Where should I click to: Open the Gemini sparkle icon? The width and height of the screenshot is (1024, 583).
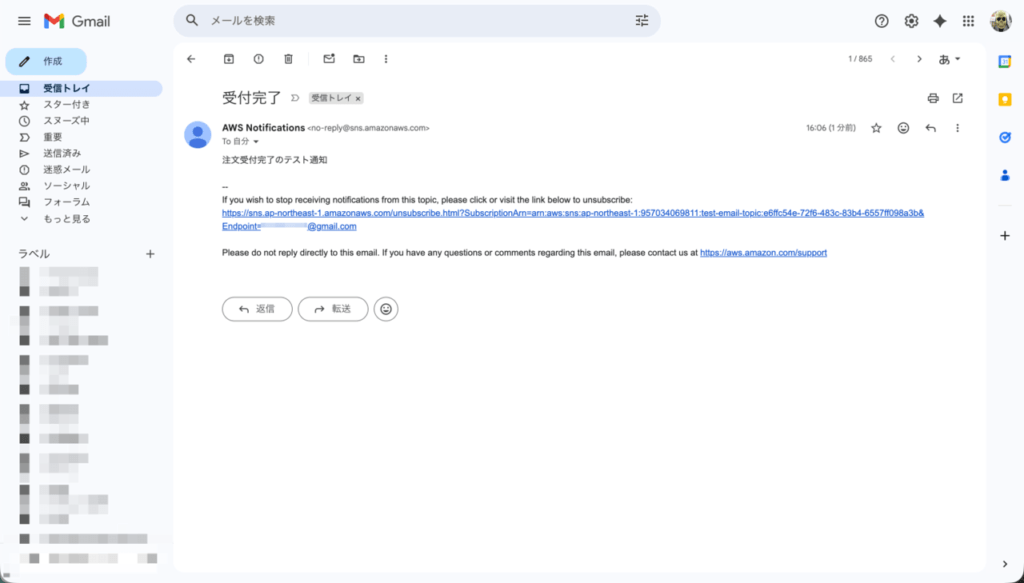click(x=938, y=20)
